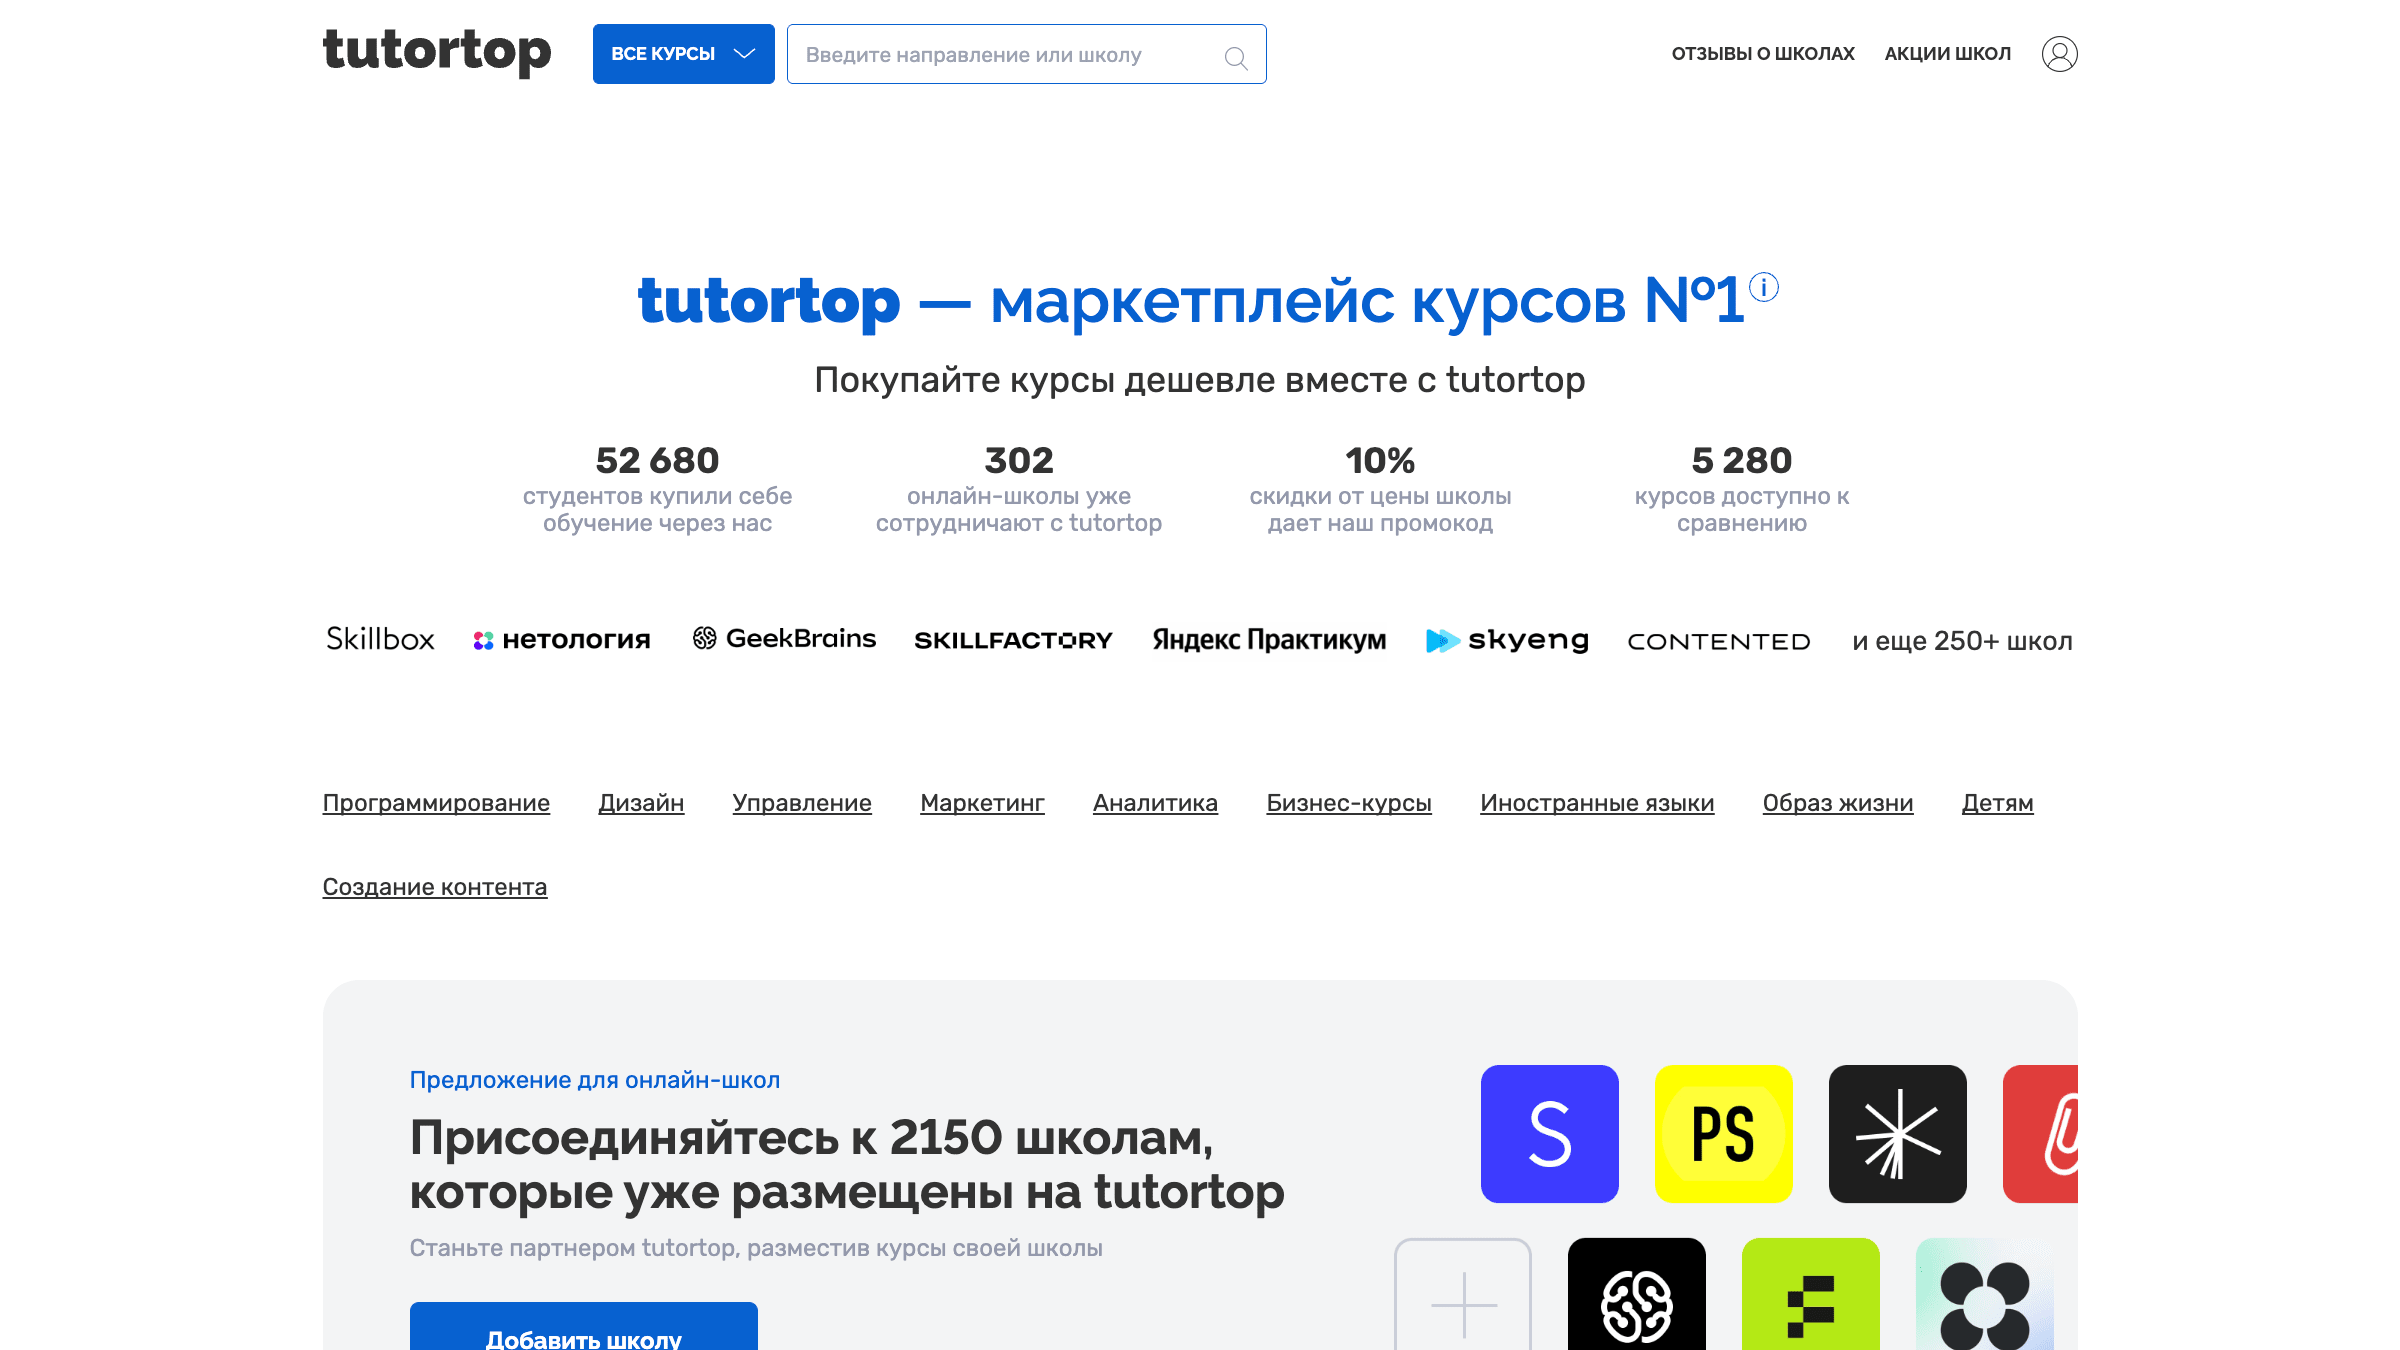
Task: Click the PS app tile thumbnail
Action: 1723,1134
